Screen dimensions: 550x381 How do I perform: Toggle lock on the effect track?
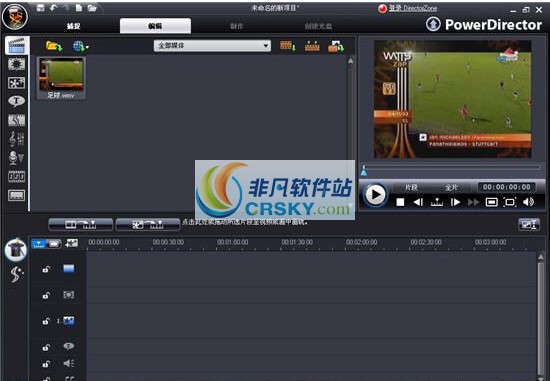point(46,295)
